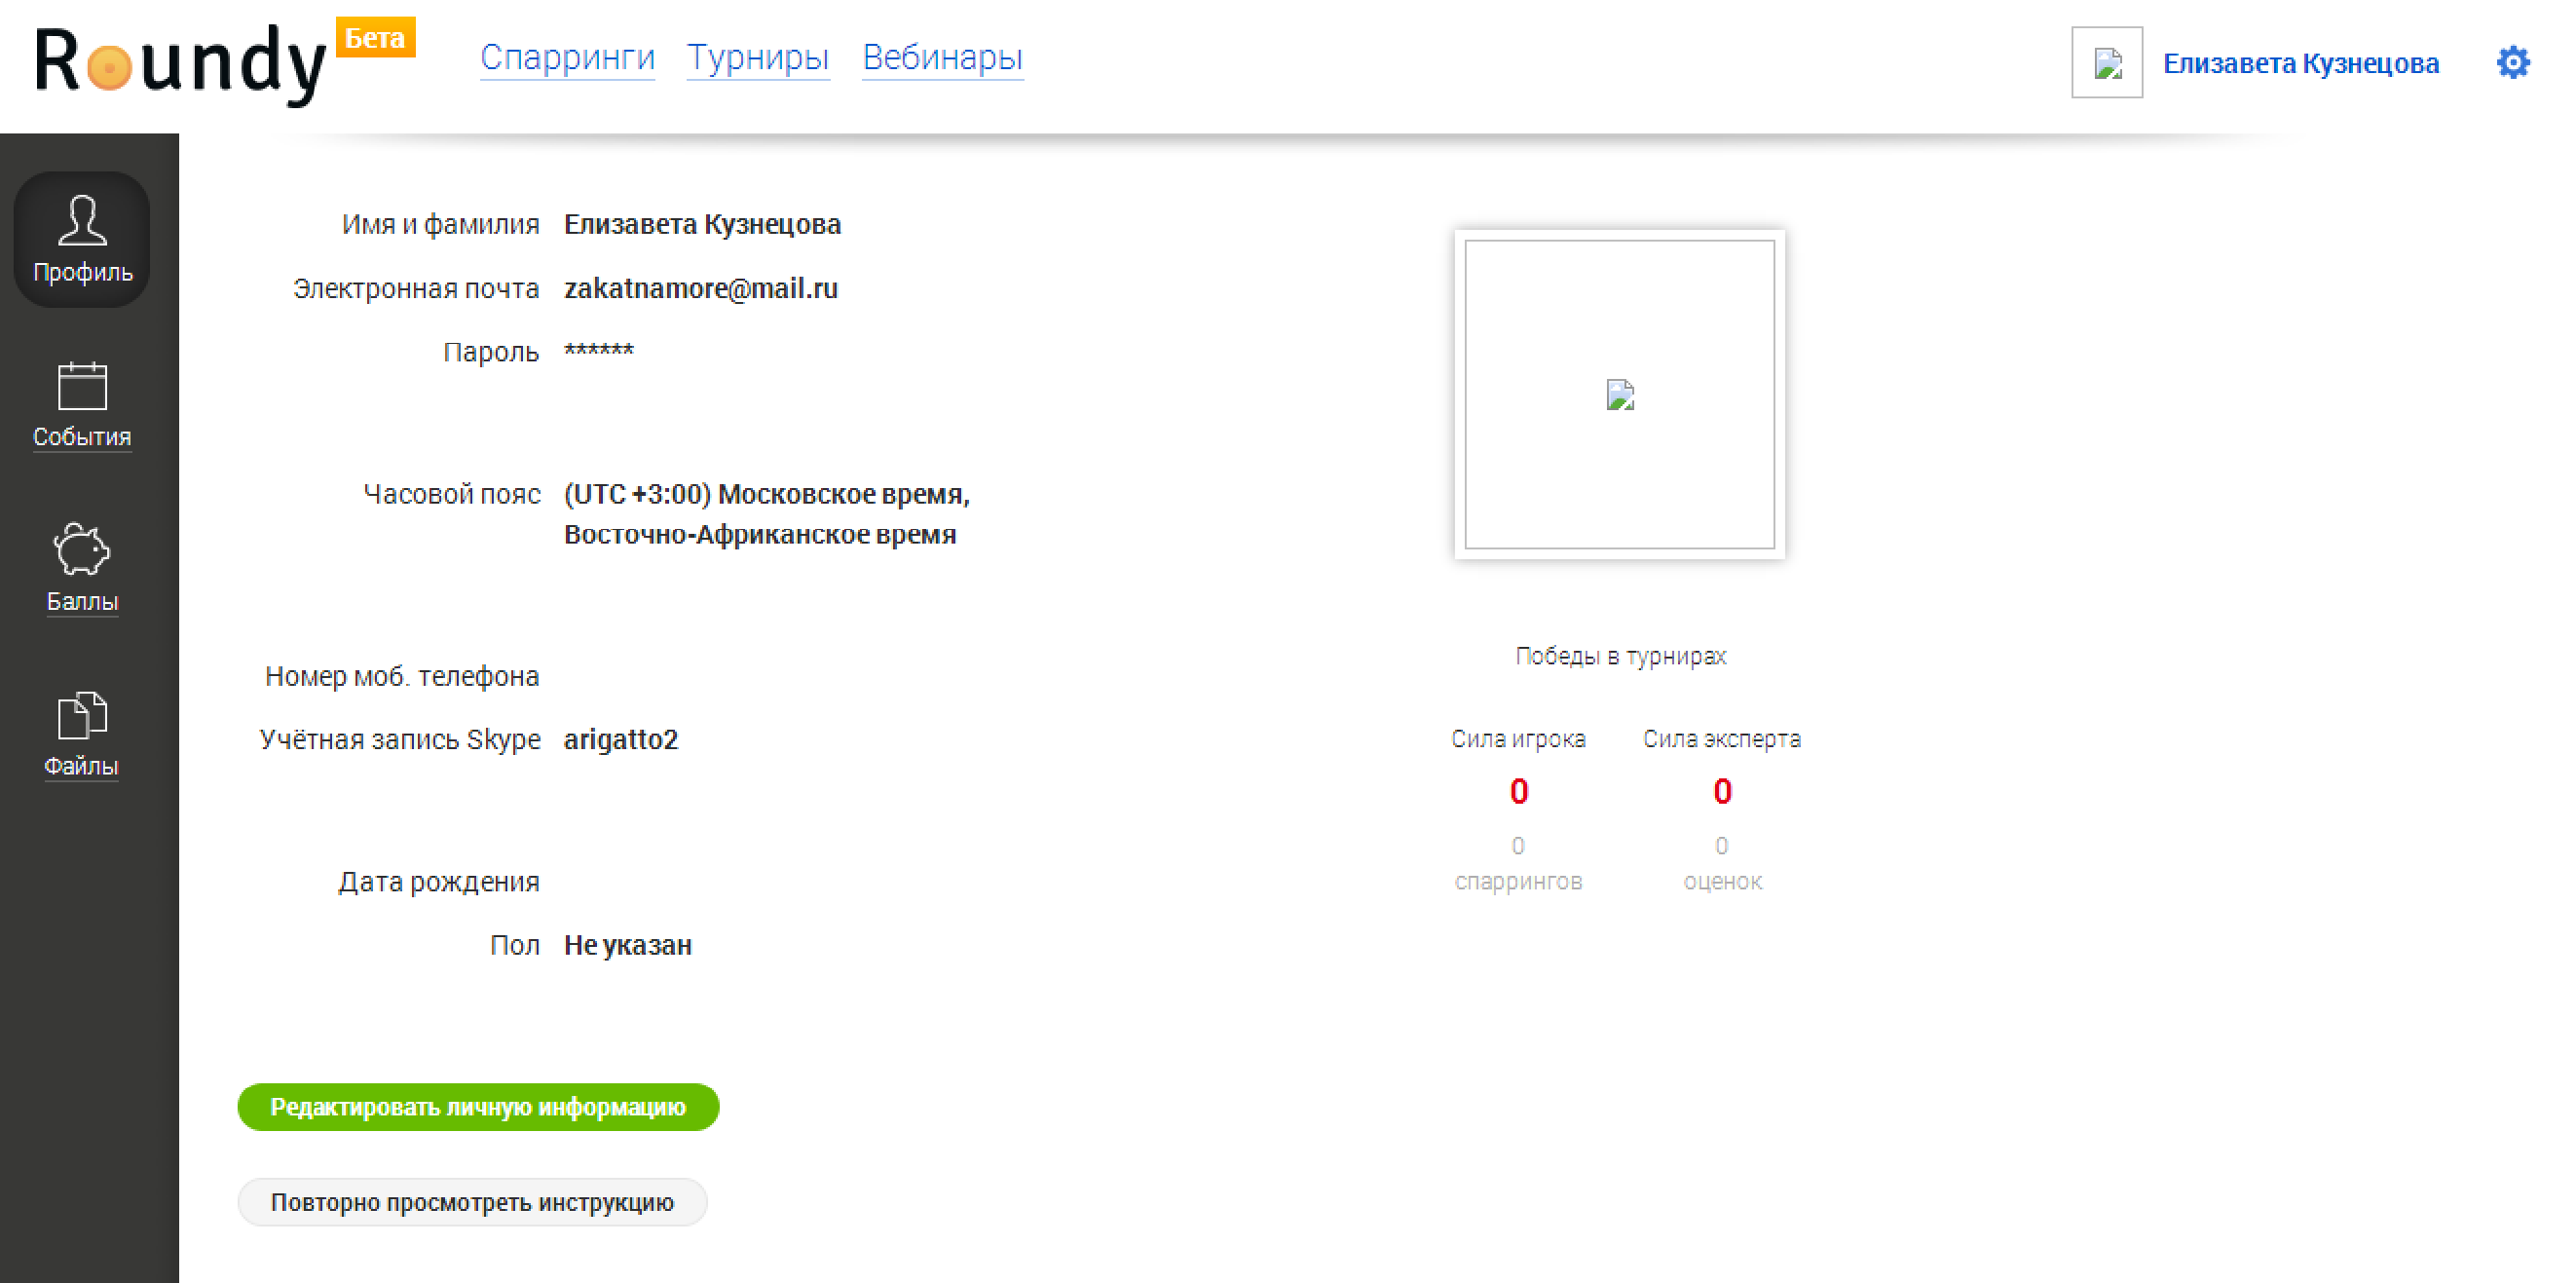This screenshot has width=2576, height=1283.
Task: Click the Номер моб. телефона label
Action: pyautogui.click(x=402, y=676)
